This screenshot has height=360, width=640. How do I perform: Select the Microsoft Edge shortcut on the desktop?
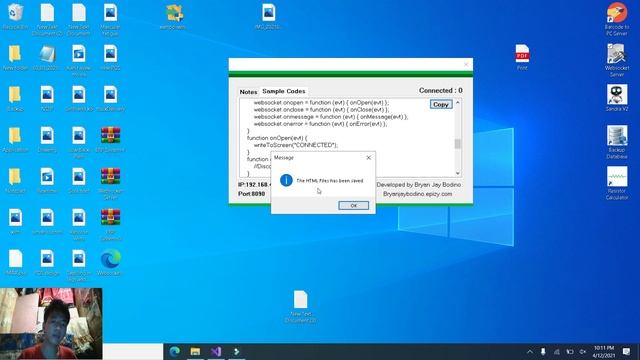point(110,262)
